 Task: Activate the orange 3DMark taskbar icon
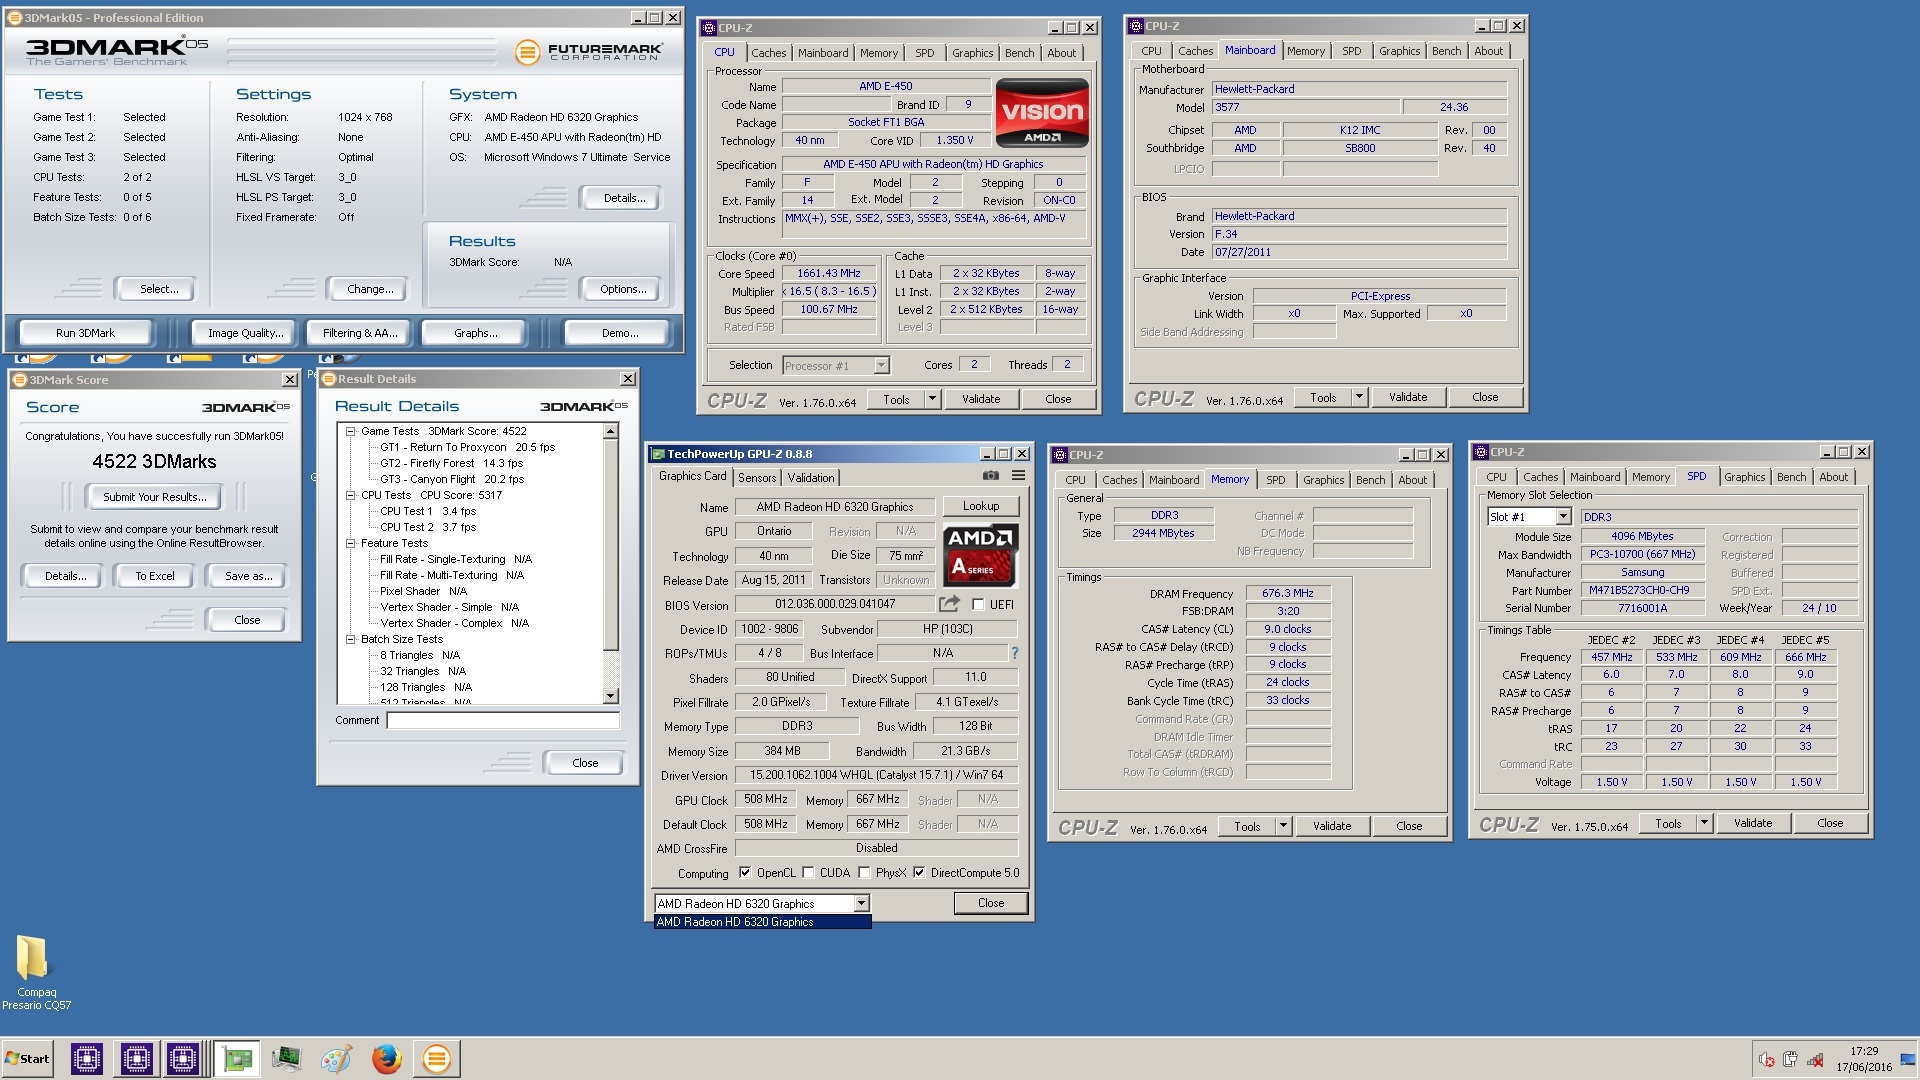coord(436,1059)
